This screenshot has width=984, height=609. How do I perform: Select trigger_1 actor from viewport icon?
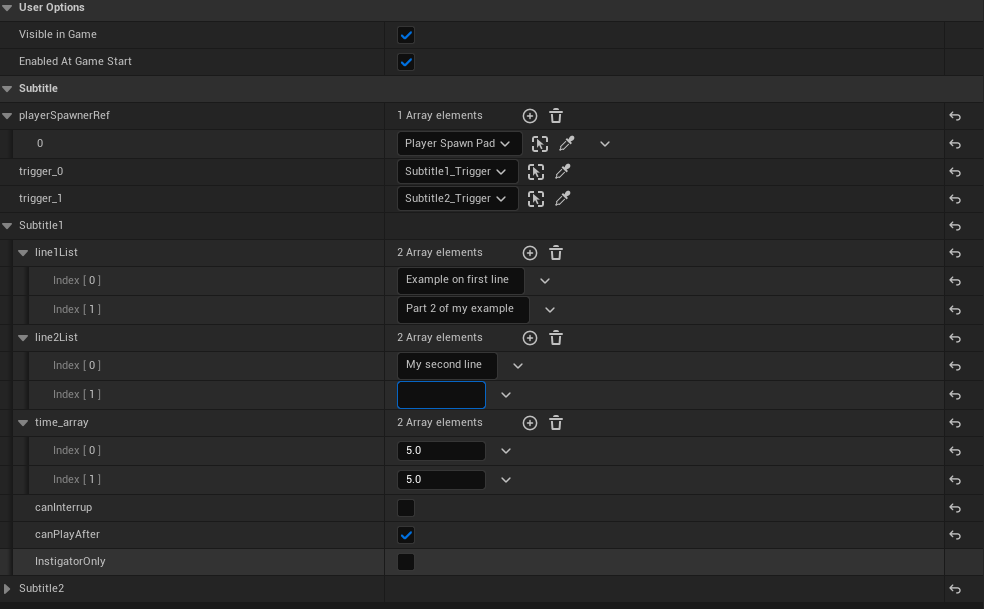[x=536, y=199]
